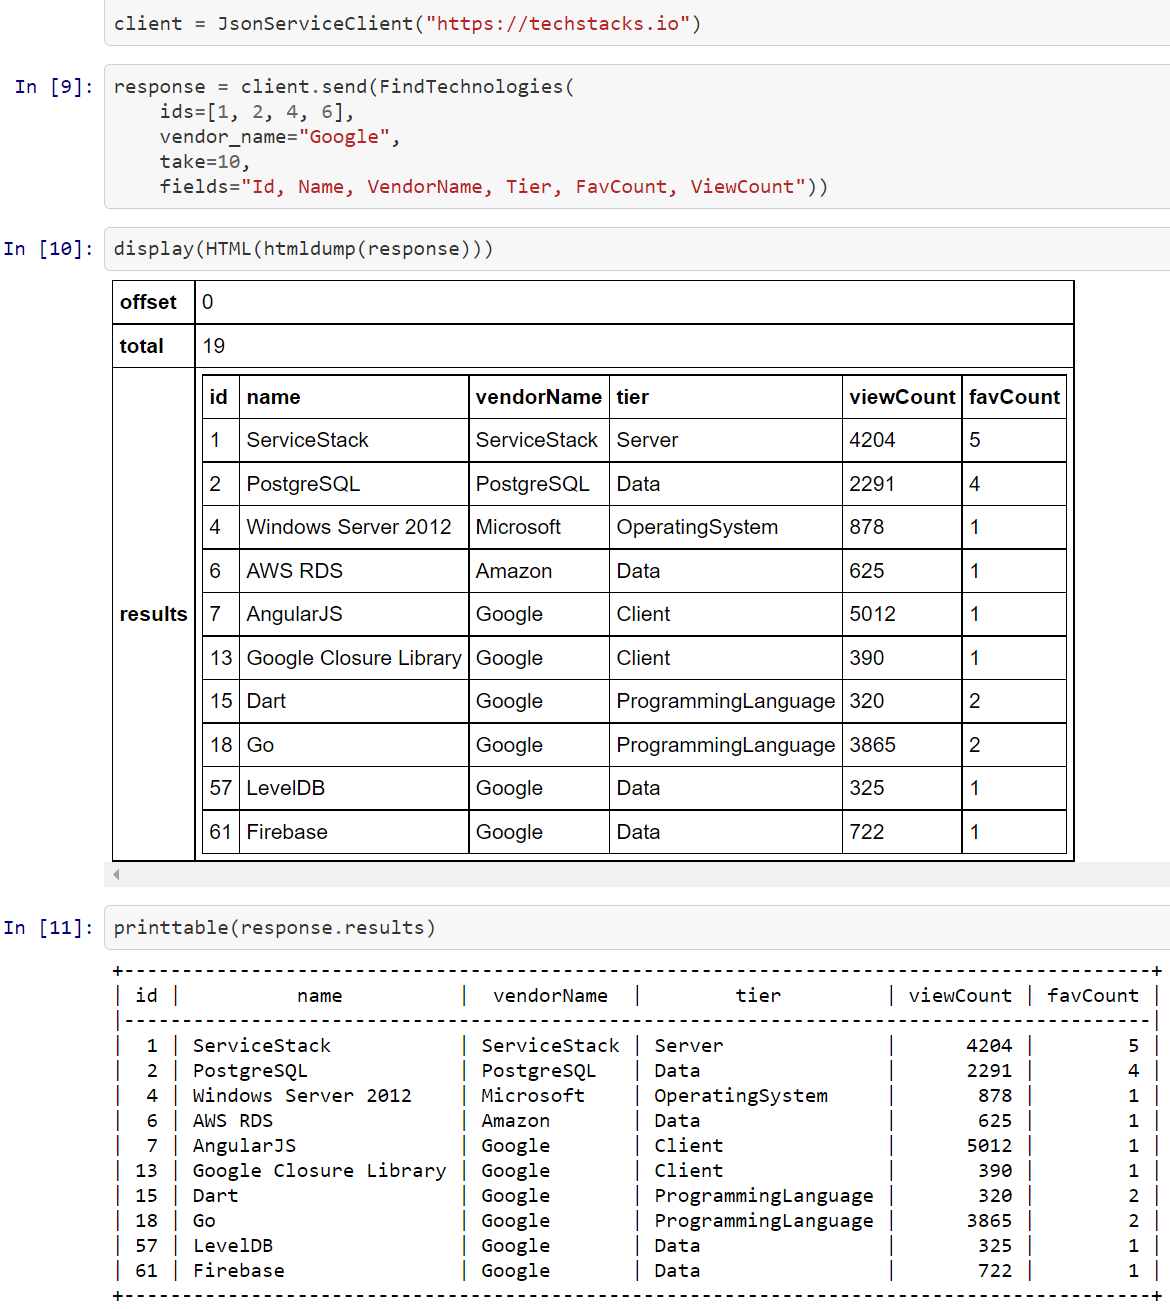Image resolution: width=1170 pixels, height=1309 pixels.
Task: Focus the In [9] FindTechnologies code cell
Action: (x=637, y=137)
